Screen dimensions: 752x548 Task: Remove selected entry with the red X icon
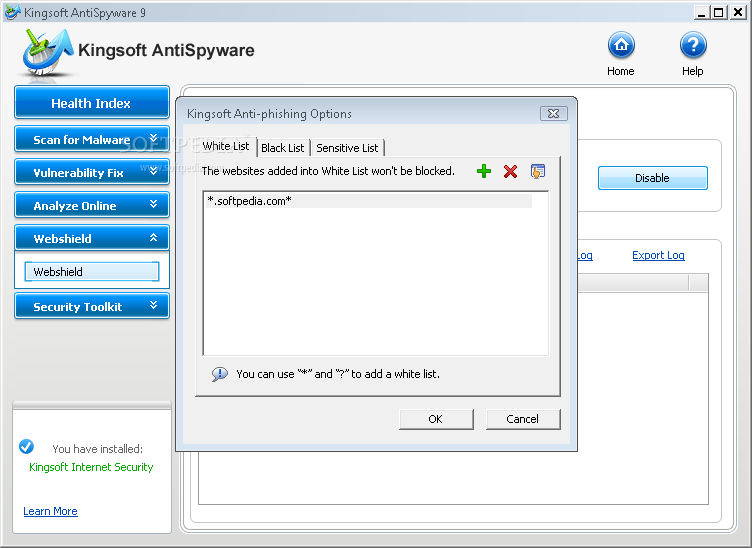(x=510, y=171)
